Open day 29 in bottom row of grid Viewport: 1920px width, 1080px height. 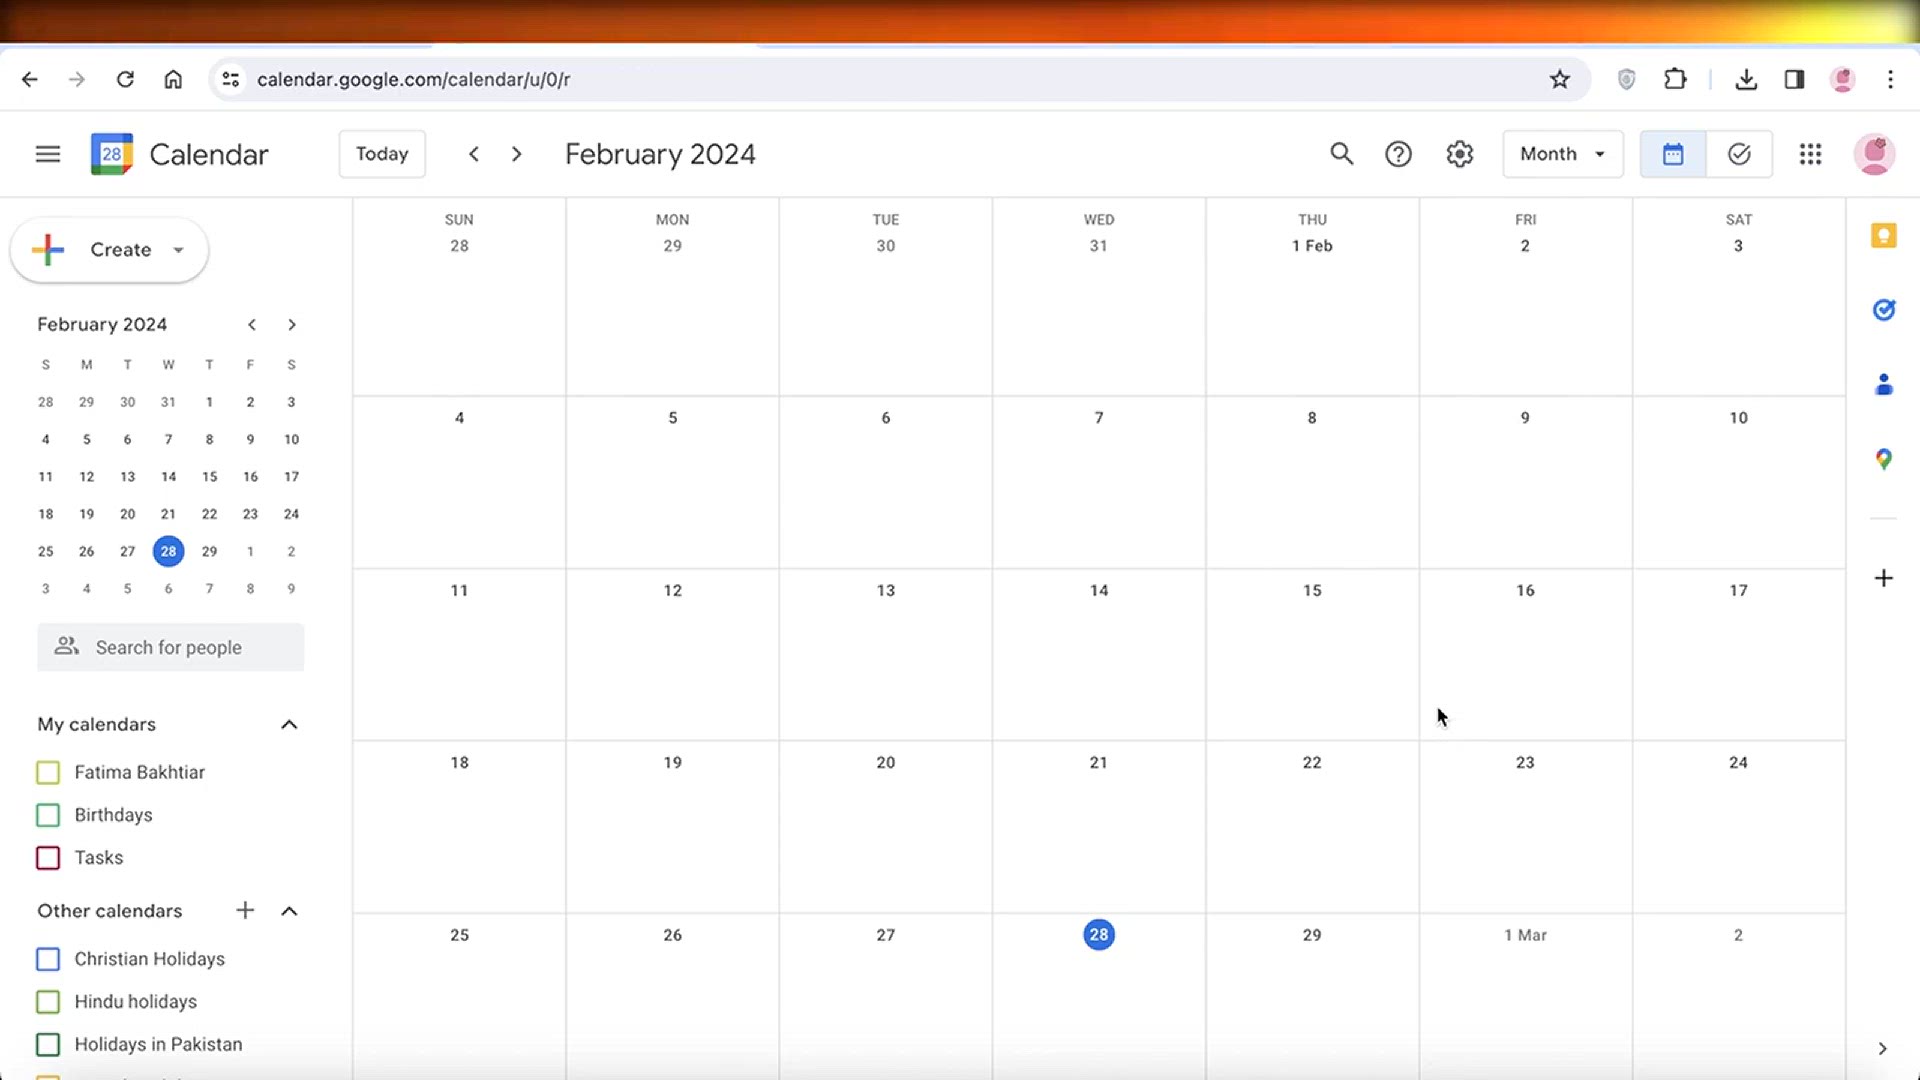click(1311, 935)
